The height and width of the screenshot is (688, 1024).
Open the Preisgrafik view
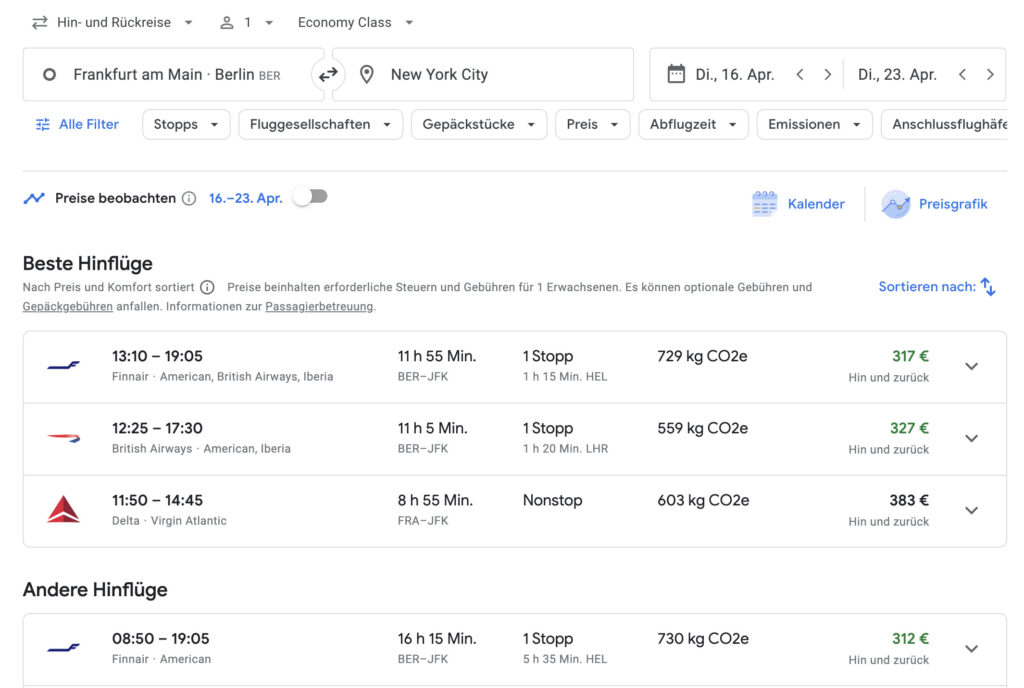coord(935,204)
